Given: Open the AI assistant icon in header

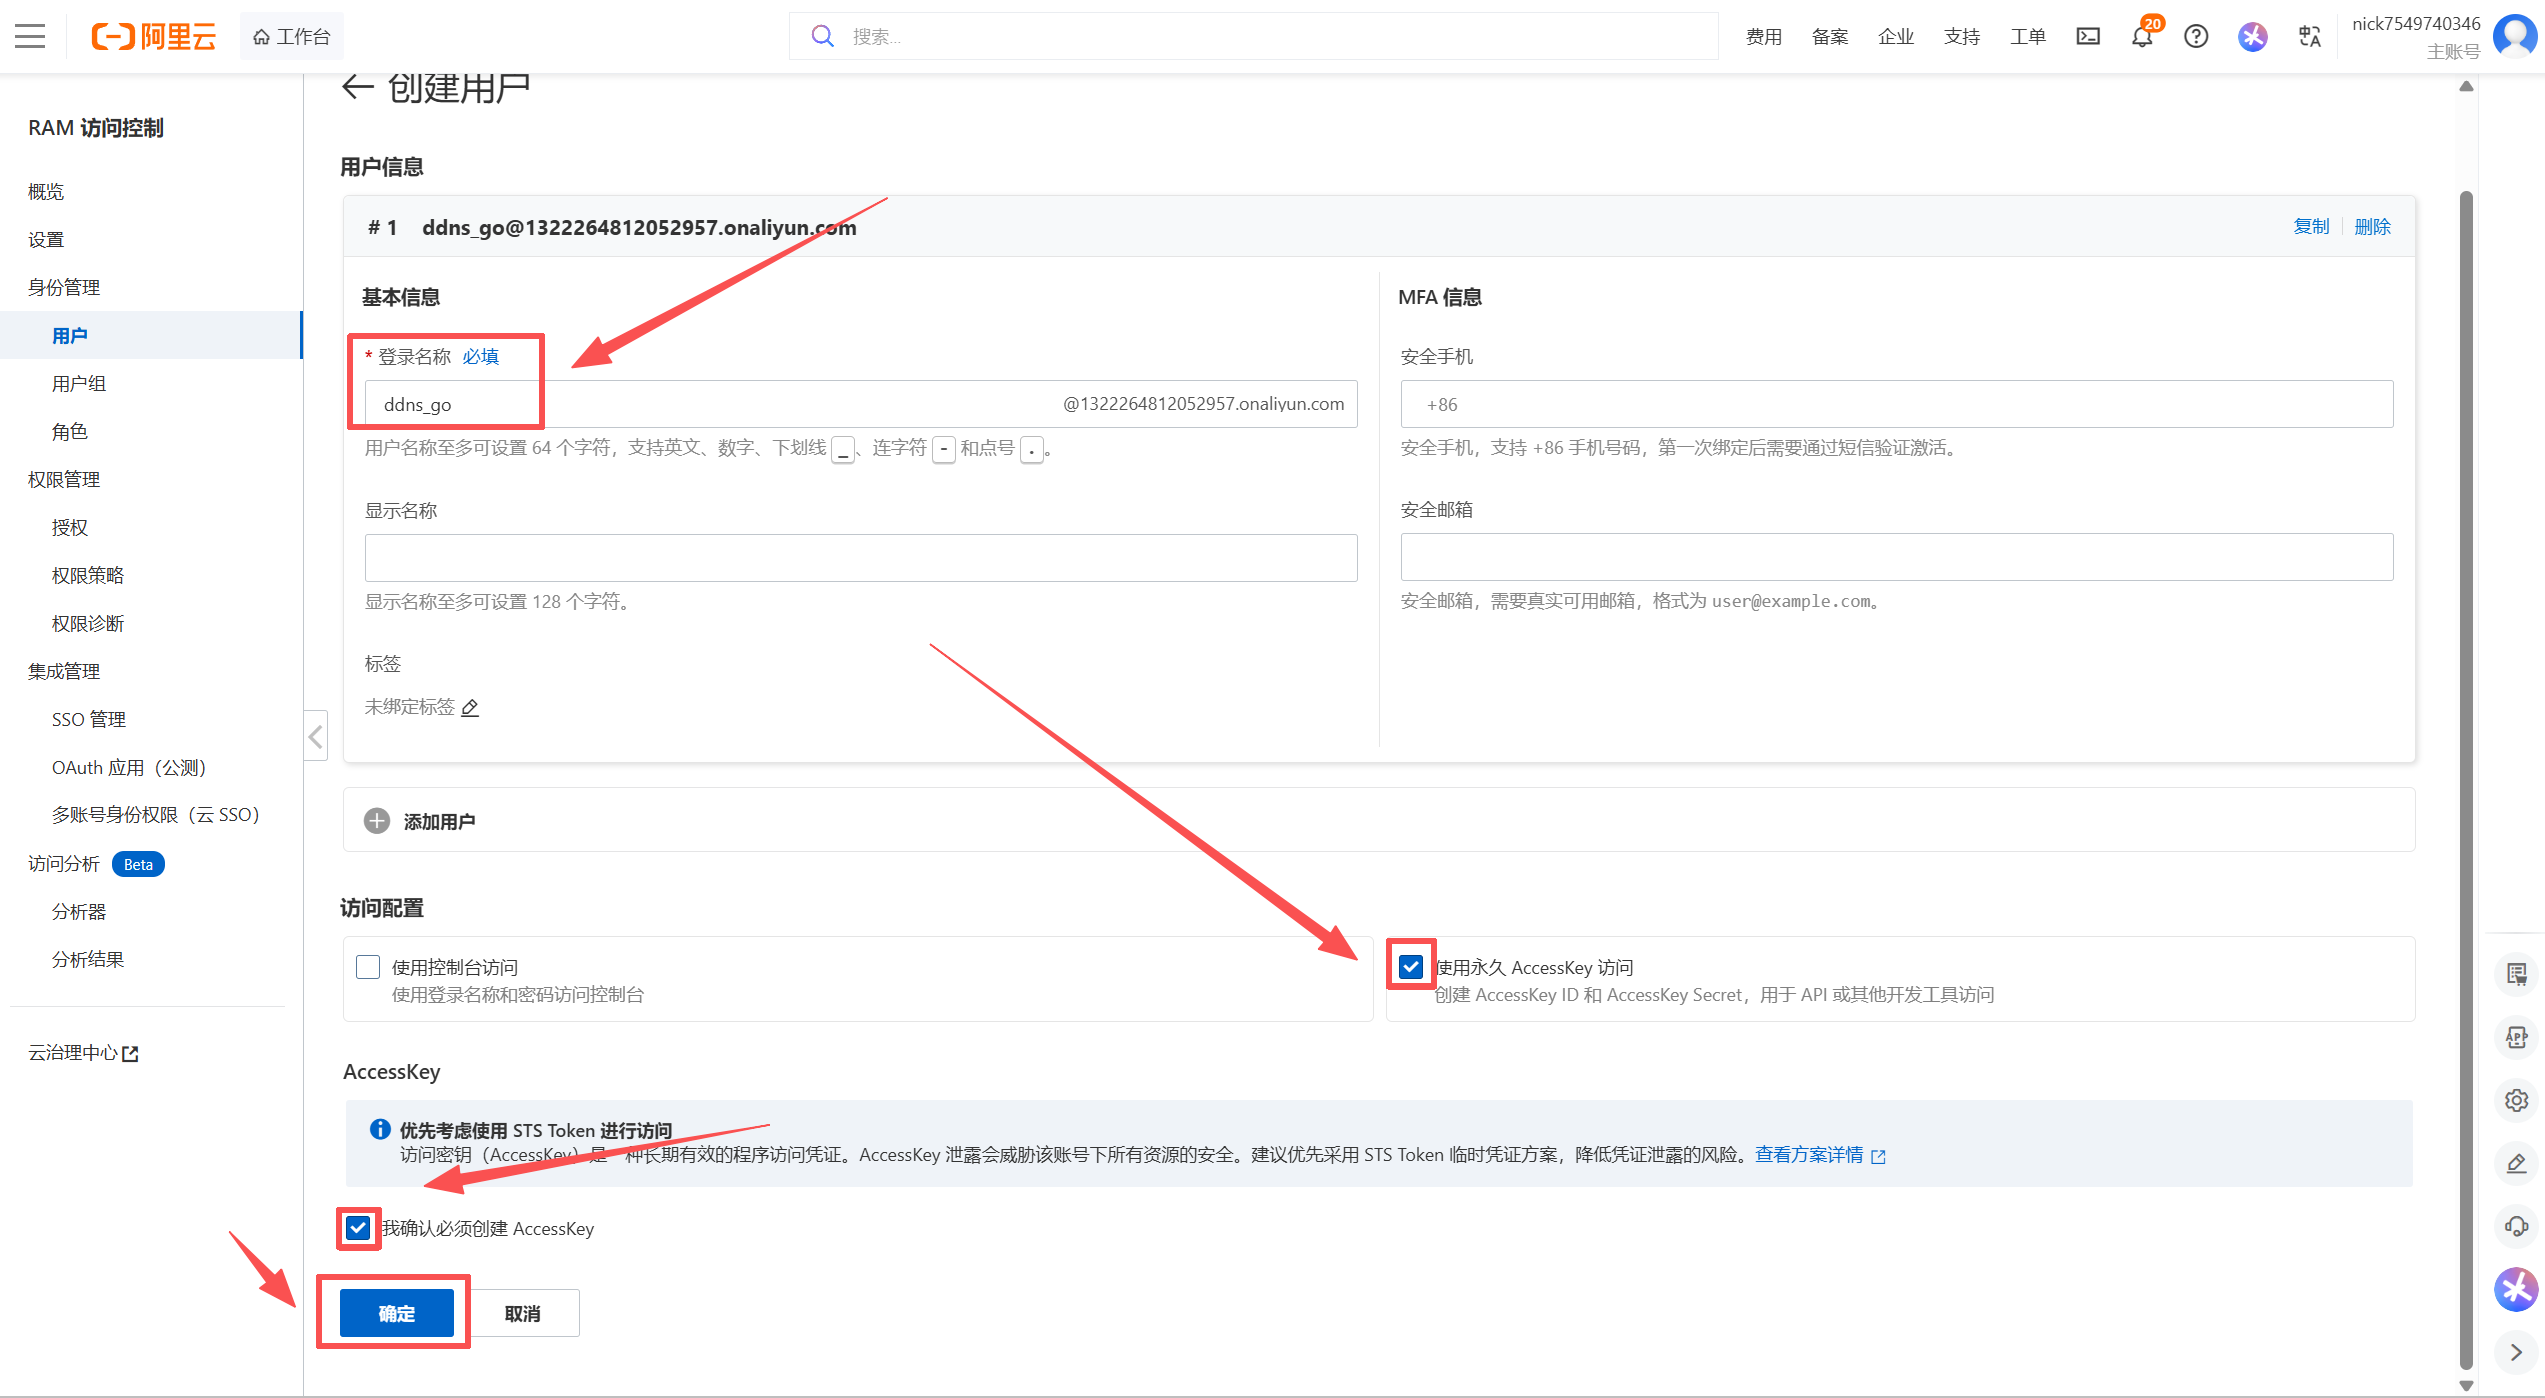Looking at the screenshot, I should (x=2252, y=37).
